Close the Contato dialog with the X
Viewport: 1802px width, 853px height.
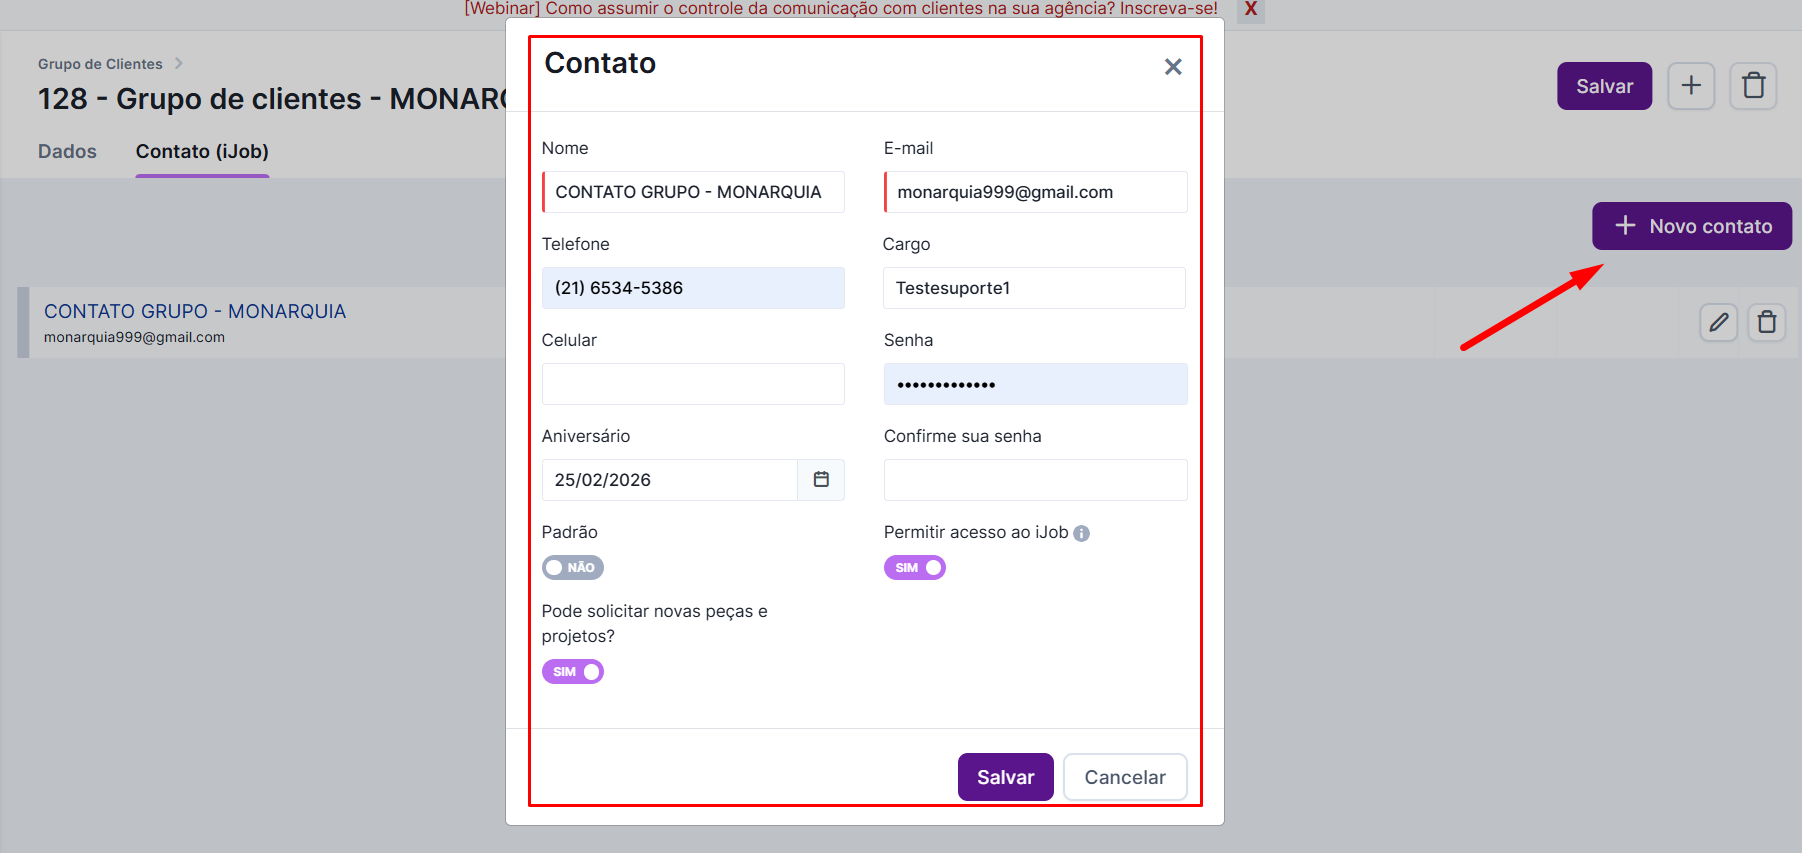(x=1173, y=67)
